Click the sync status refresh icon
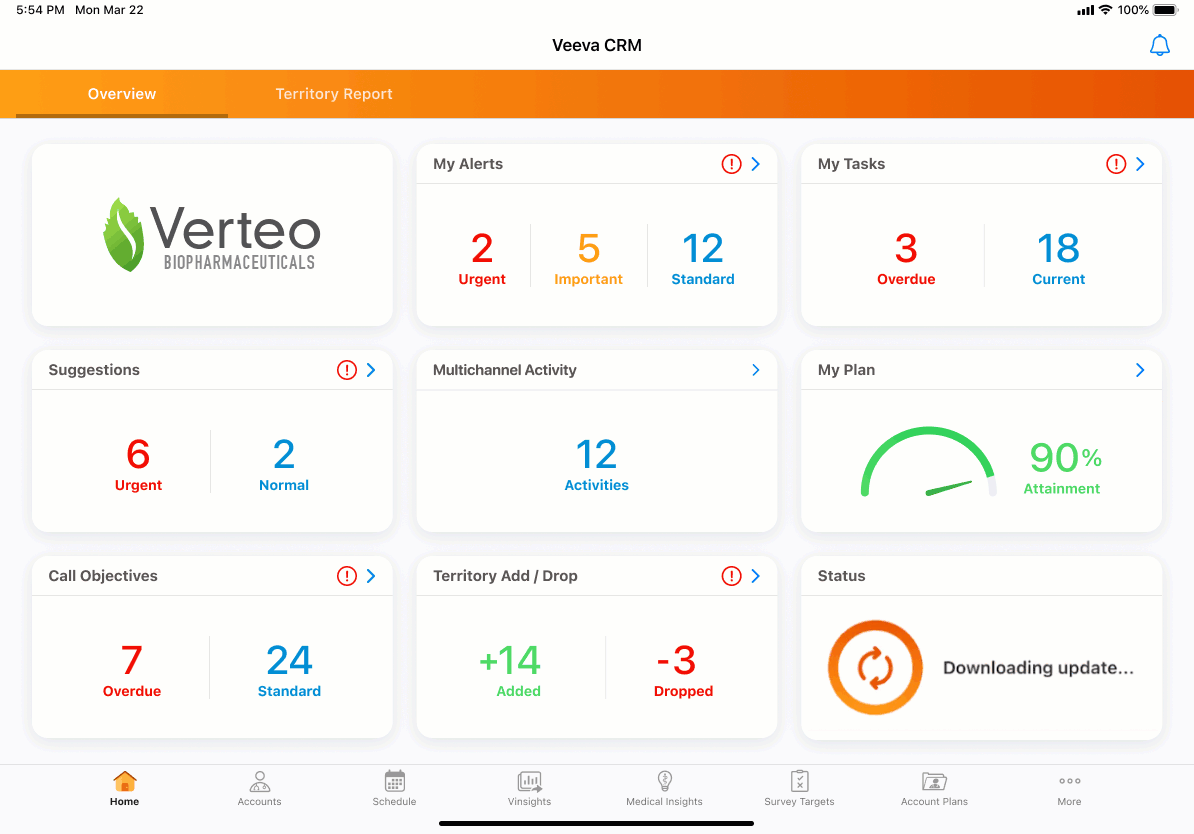This screenshot has width=1194, height=834. coord(875,668)
